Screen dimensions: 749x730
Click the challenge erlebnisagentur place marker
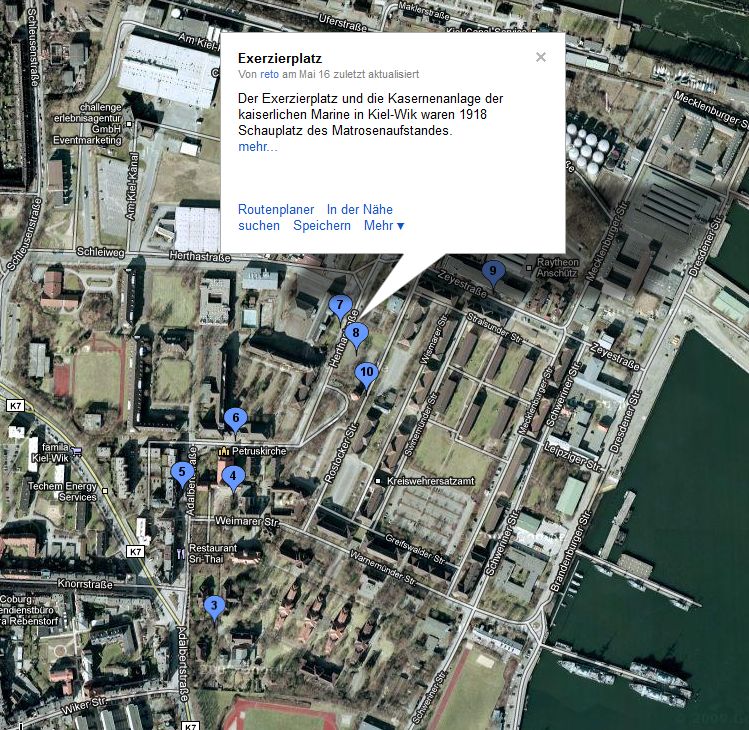(x=129, y=124)
